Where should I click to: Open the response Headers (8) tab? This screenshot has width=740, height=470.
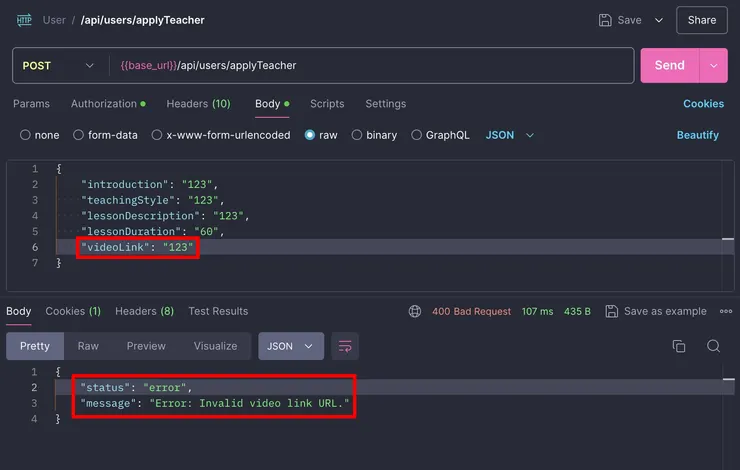[x=144, y=311]
